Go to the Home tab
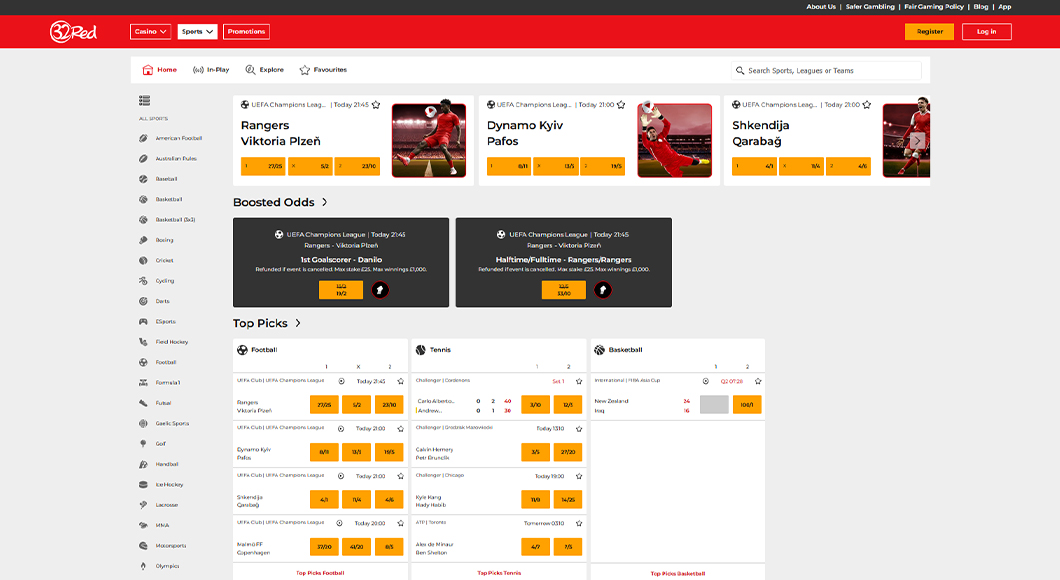The width and height of the screenshot is (1060, 580). pyautogui.click(x=160, y=70)
